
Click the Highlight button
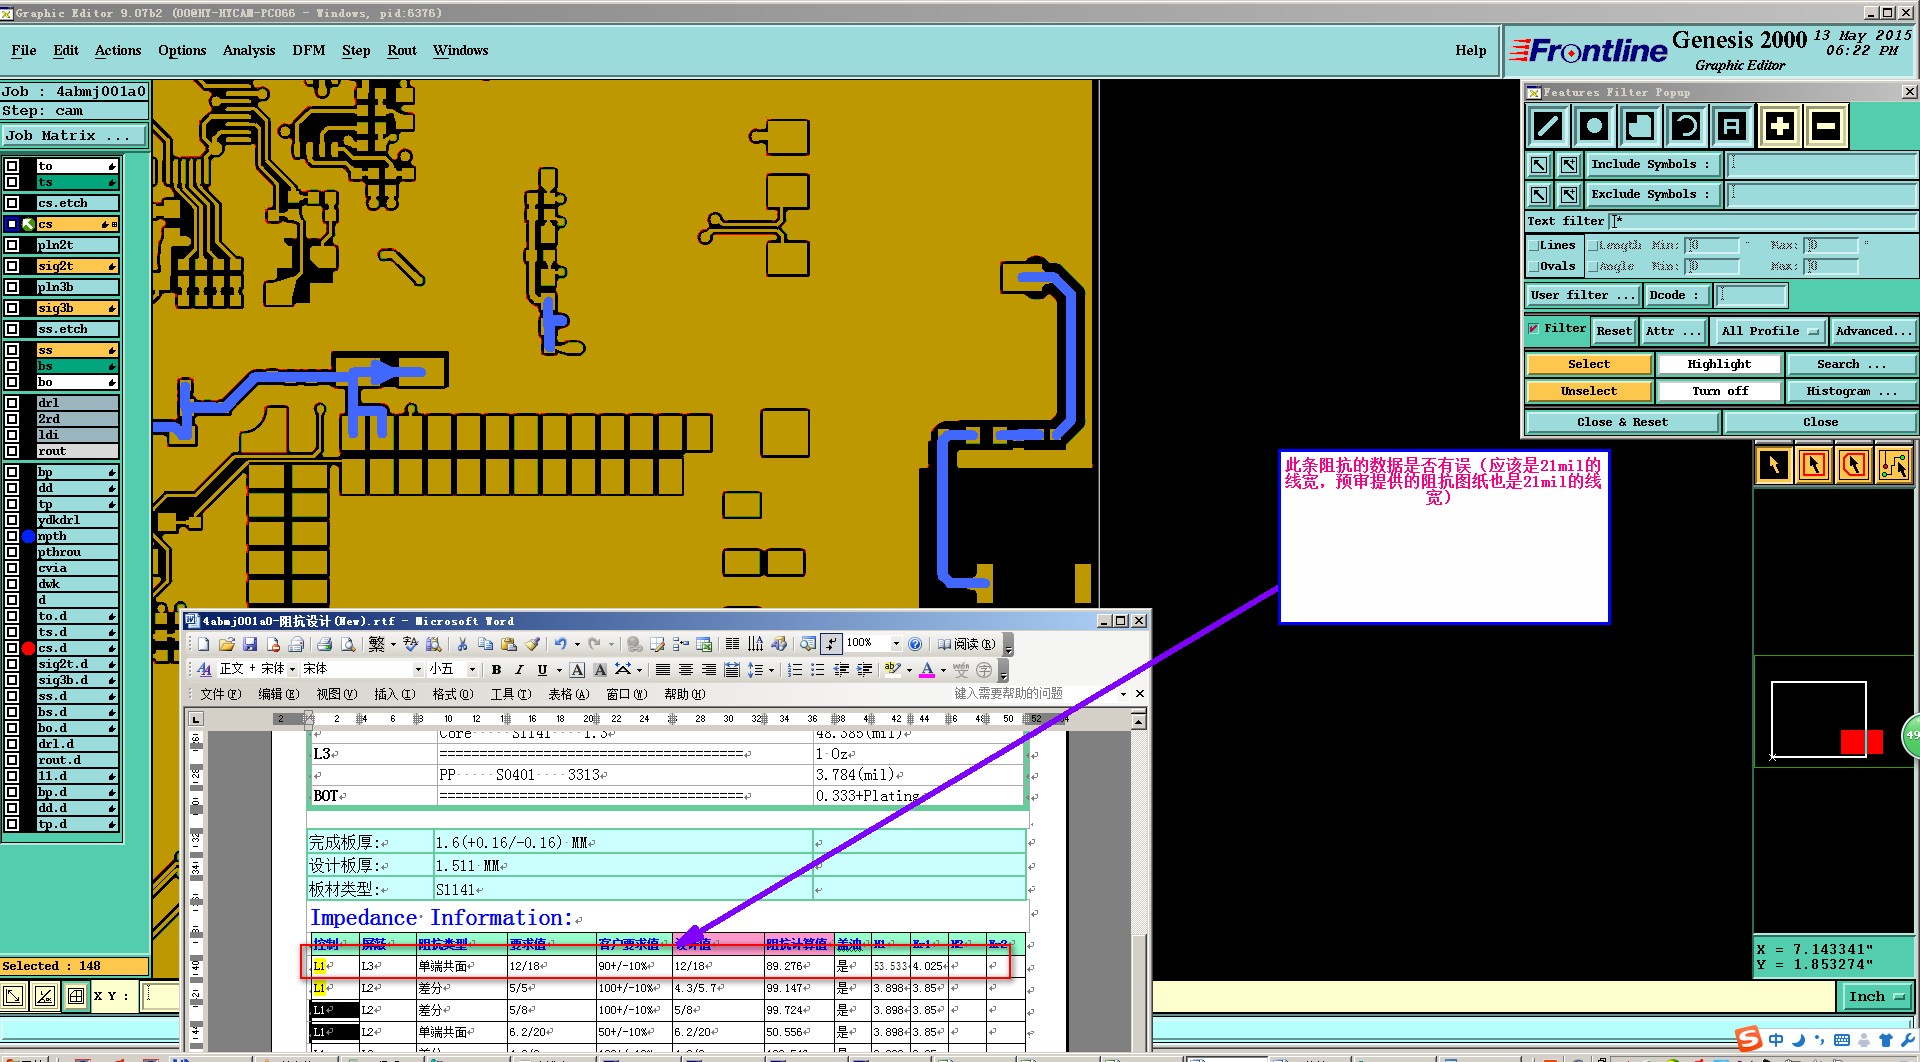click(1719, 364)
